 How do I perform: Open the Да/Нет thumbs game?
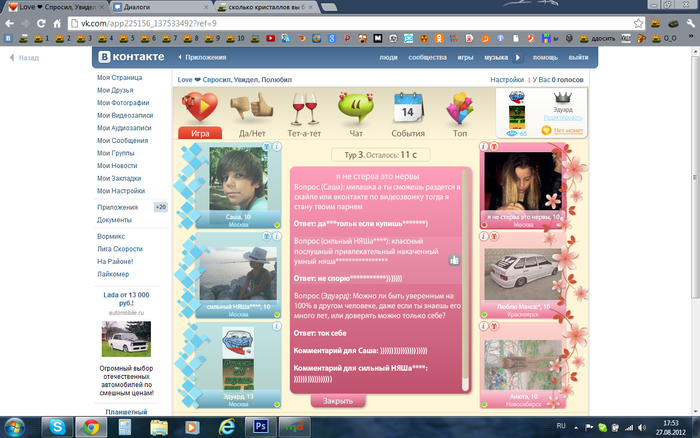[x=252, y=107]
